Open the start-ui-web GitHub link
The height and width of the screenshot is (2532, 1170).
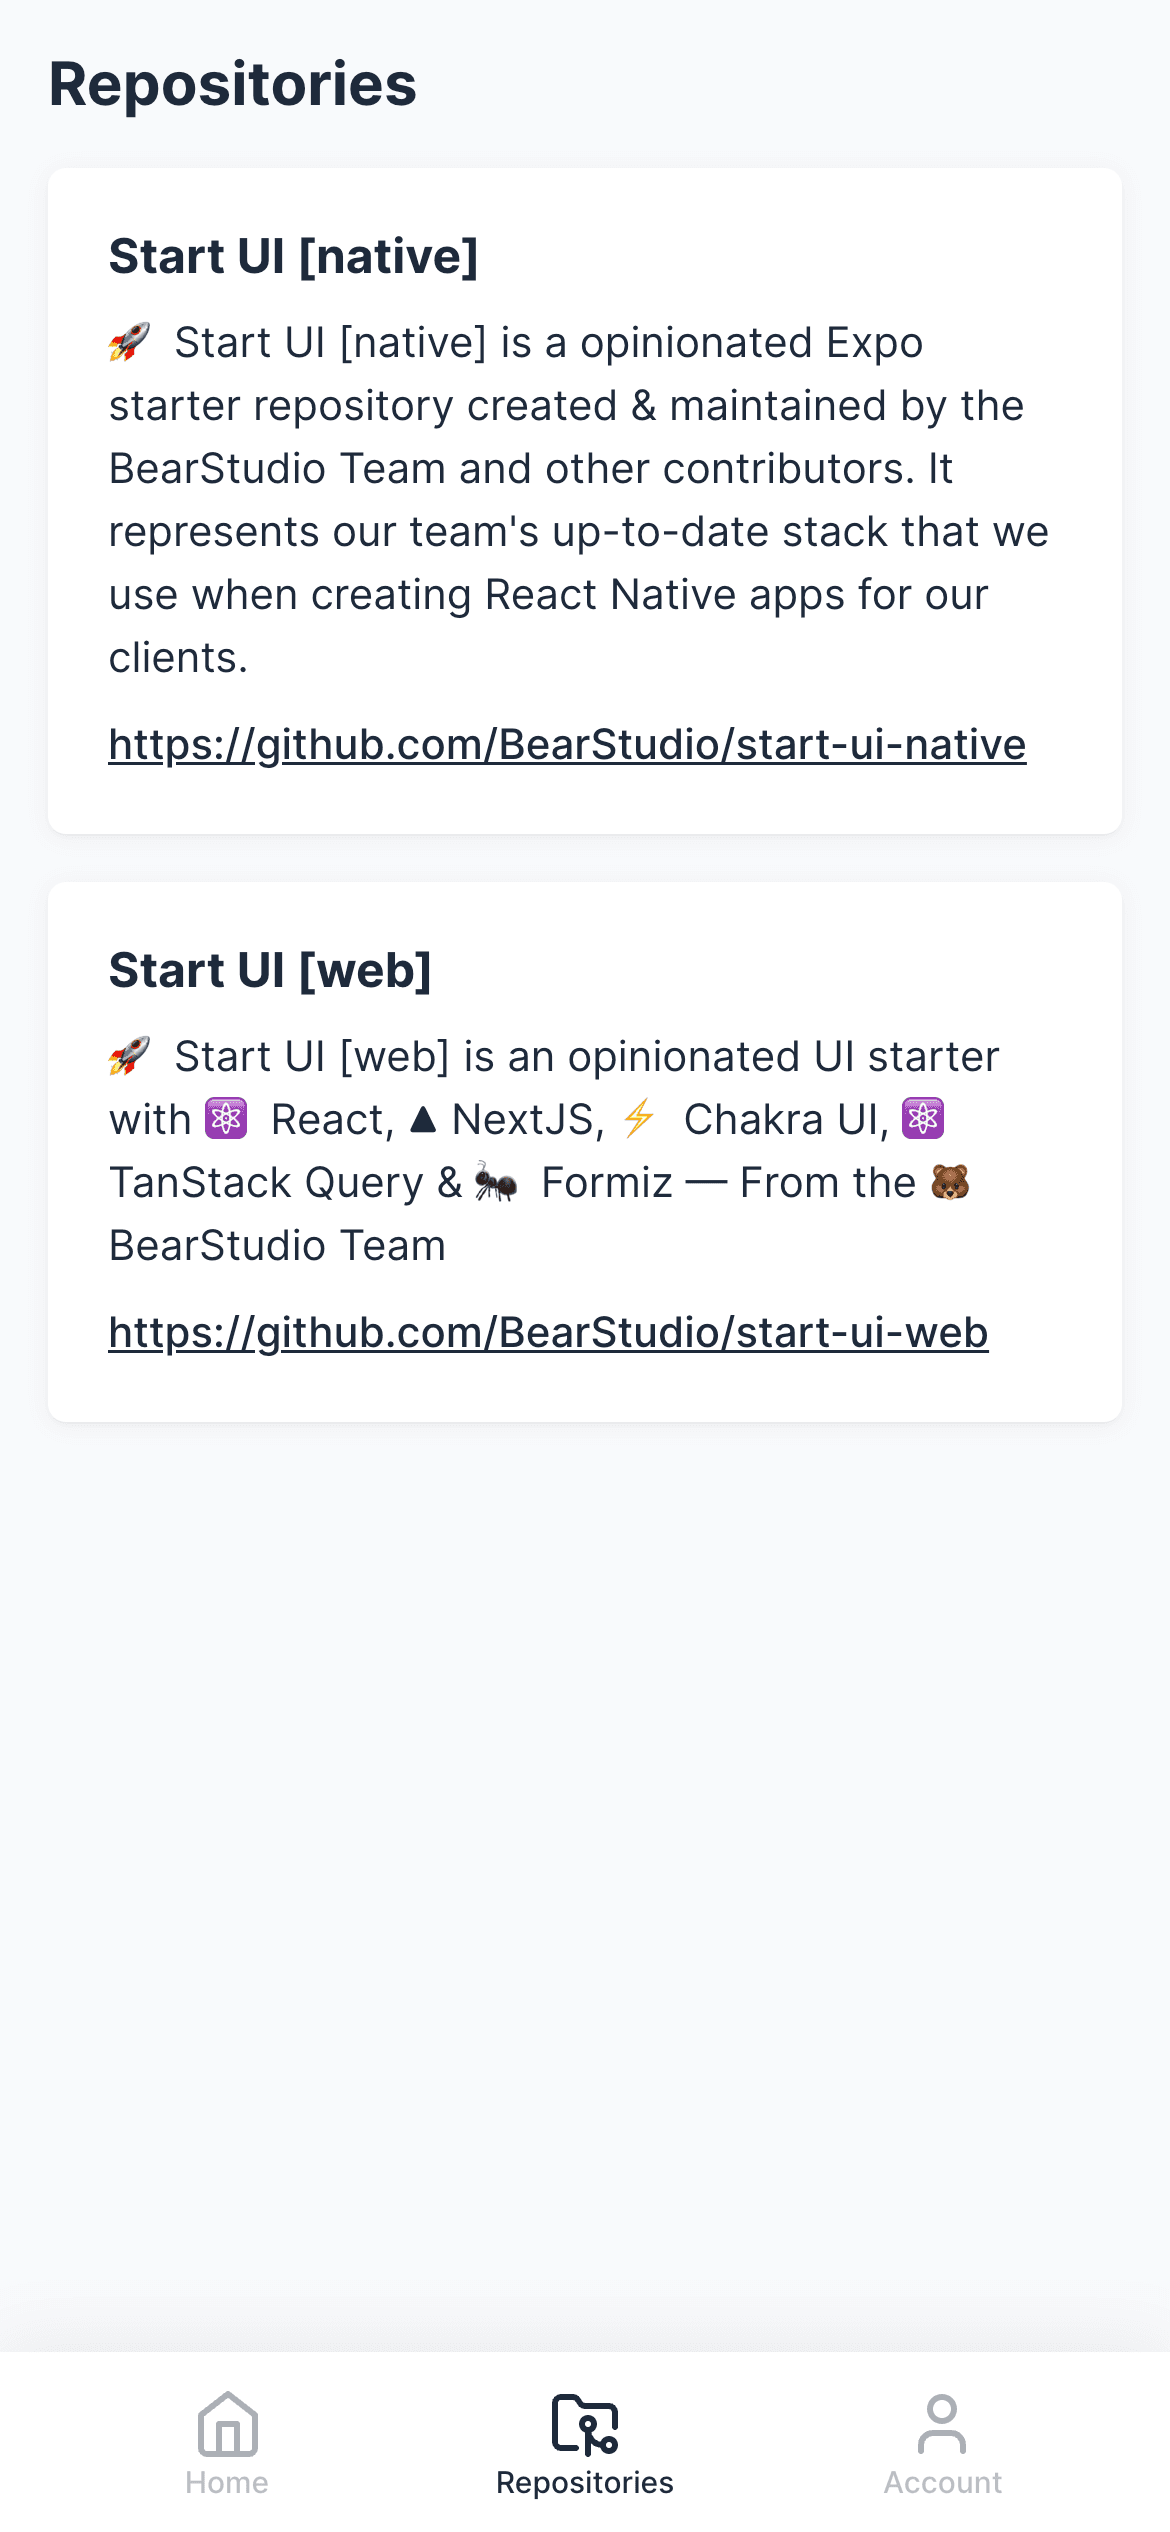click(x=548, y=1333)
